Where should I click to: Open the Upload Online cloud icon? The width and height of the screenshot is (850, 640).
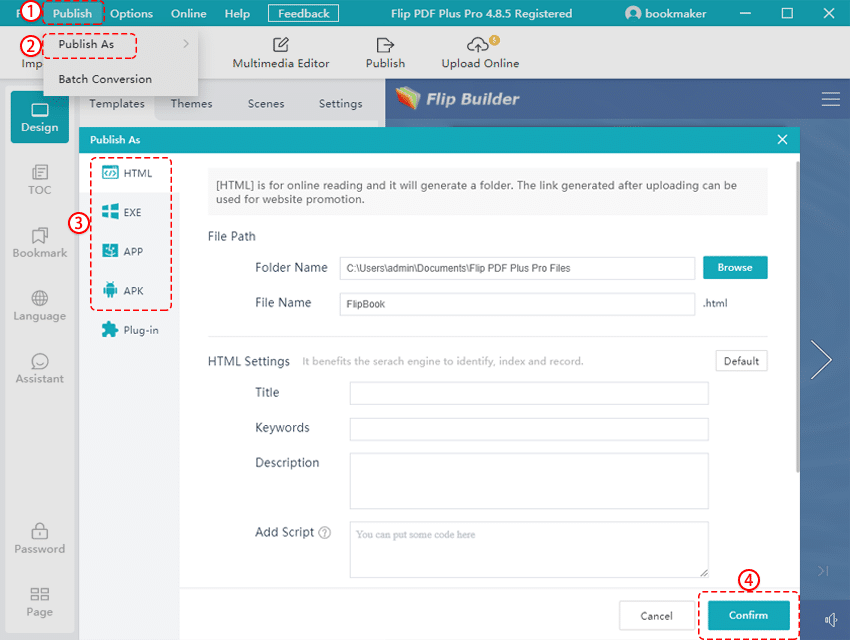[x=480, y=53]
